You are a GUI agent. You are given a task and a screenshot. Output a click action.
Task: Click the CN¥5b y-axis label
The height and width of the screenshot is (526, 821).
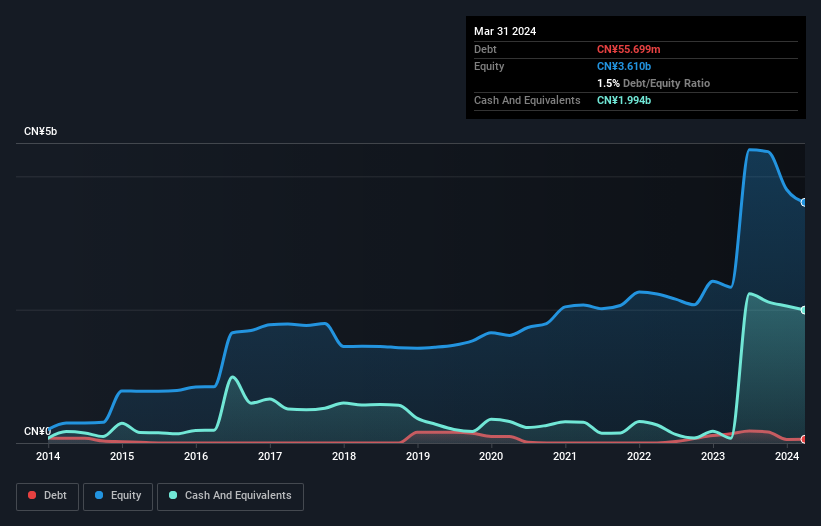pos(40,131)
